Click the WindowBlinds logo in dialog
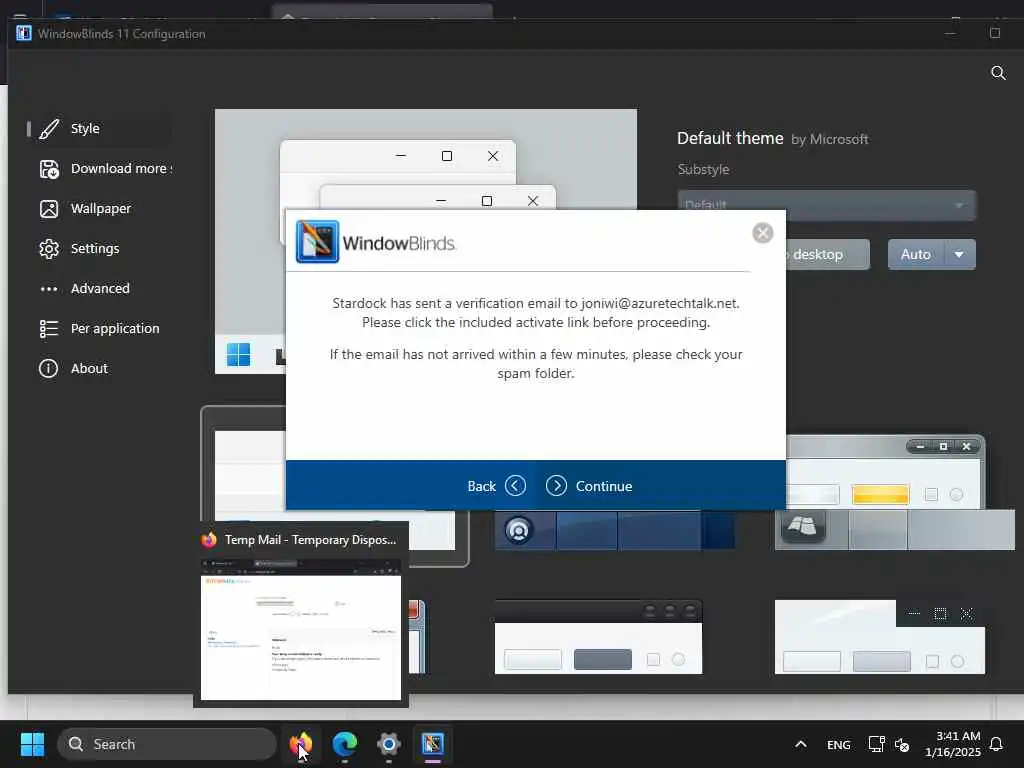 (x=317, y=242)
